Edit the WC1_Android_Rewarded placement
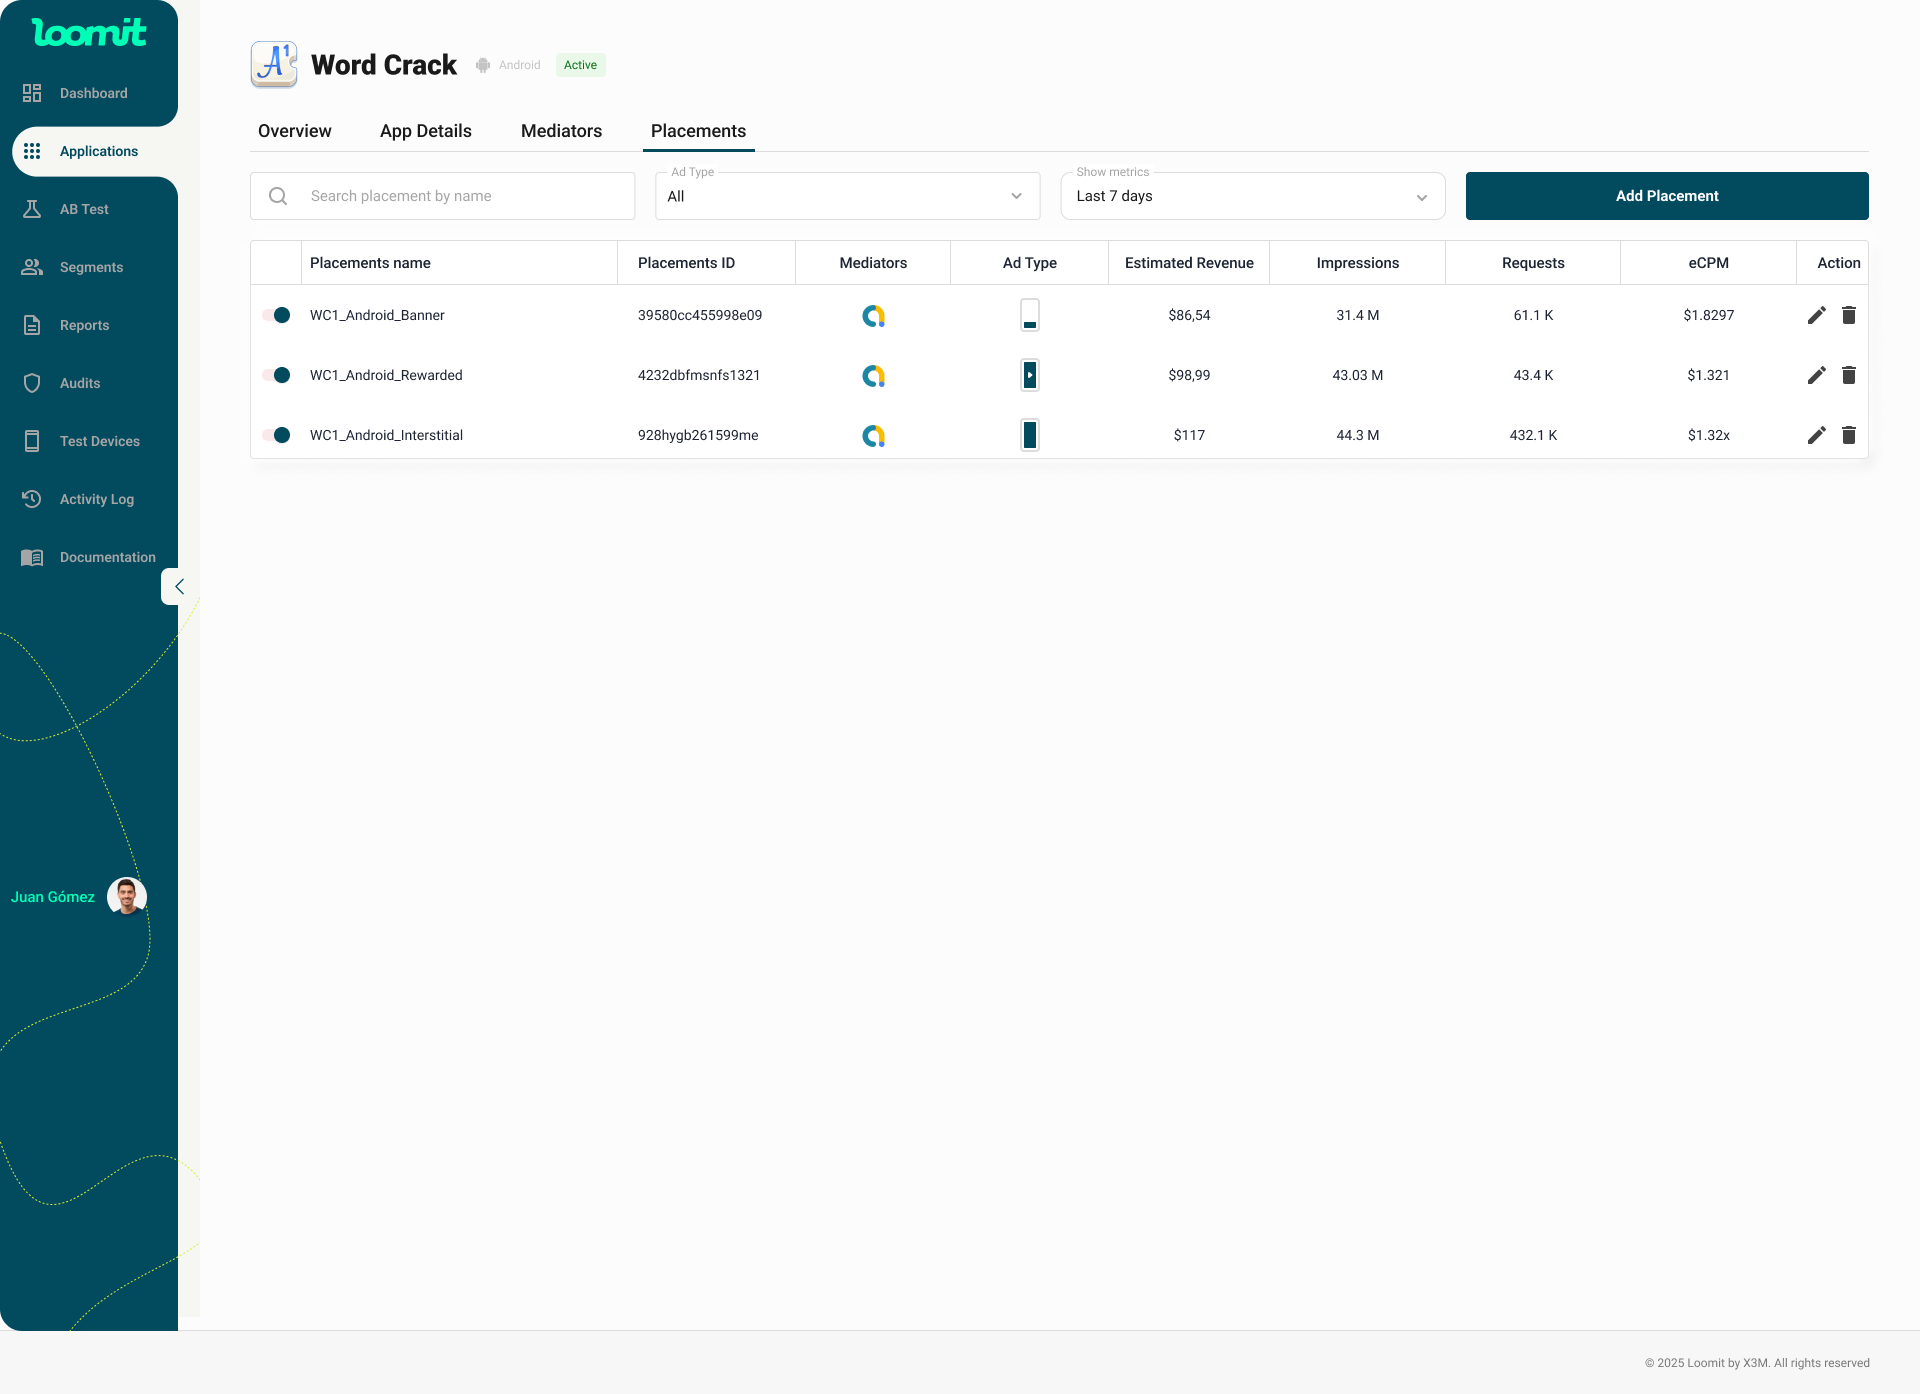The width and height of the screenshot is (1920, 1394). click(x=1817, y=375)
